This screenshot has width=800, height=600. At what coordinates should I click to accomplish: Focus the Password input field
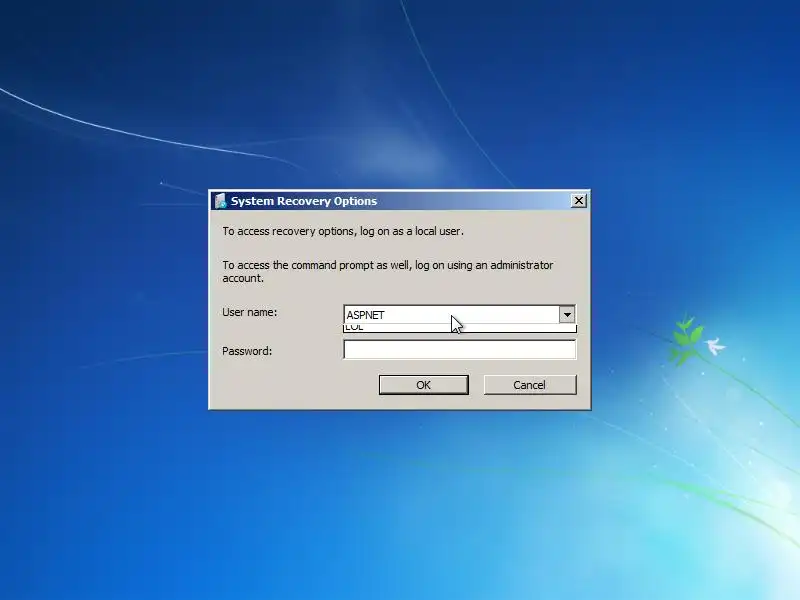click(460, 349)
